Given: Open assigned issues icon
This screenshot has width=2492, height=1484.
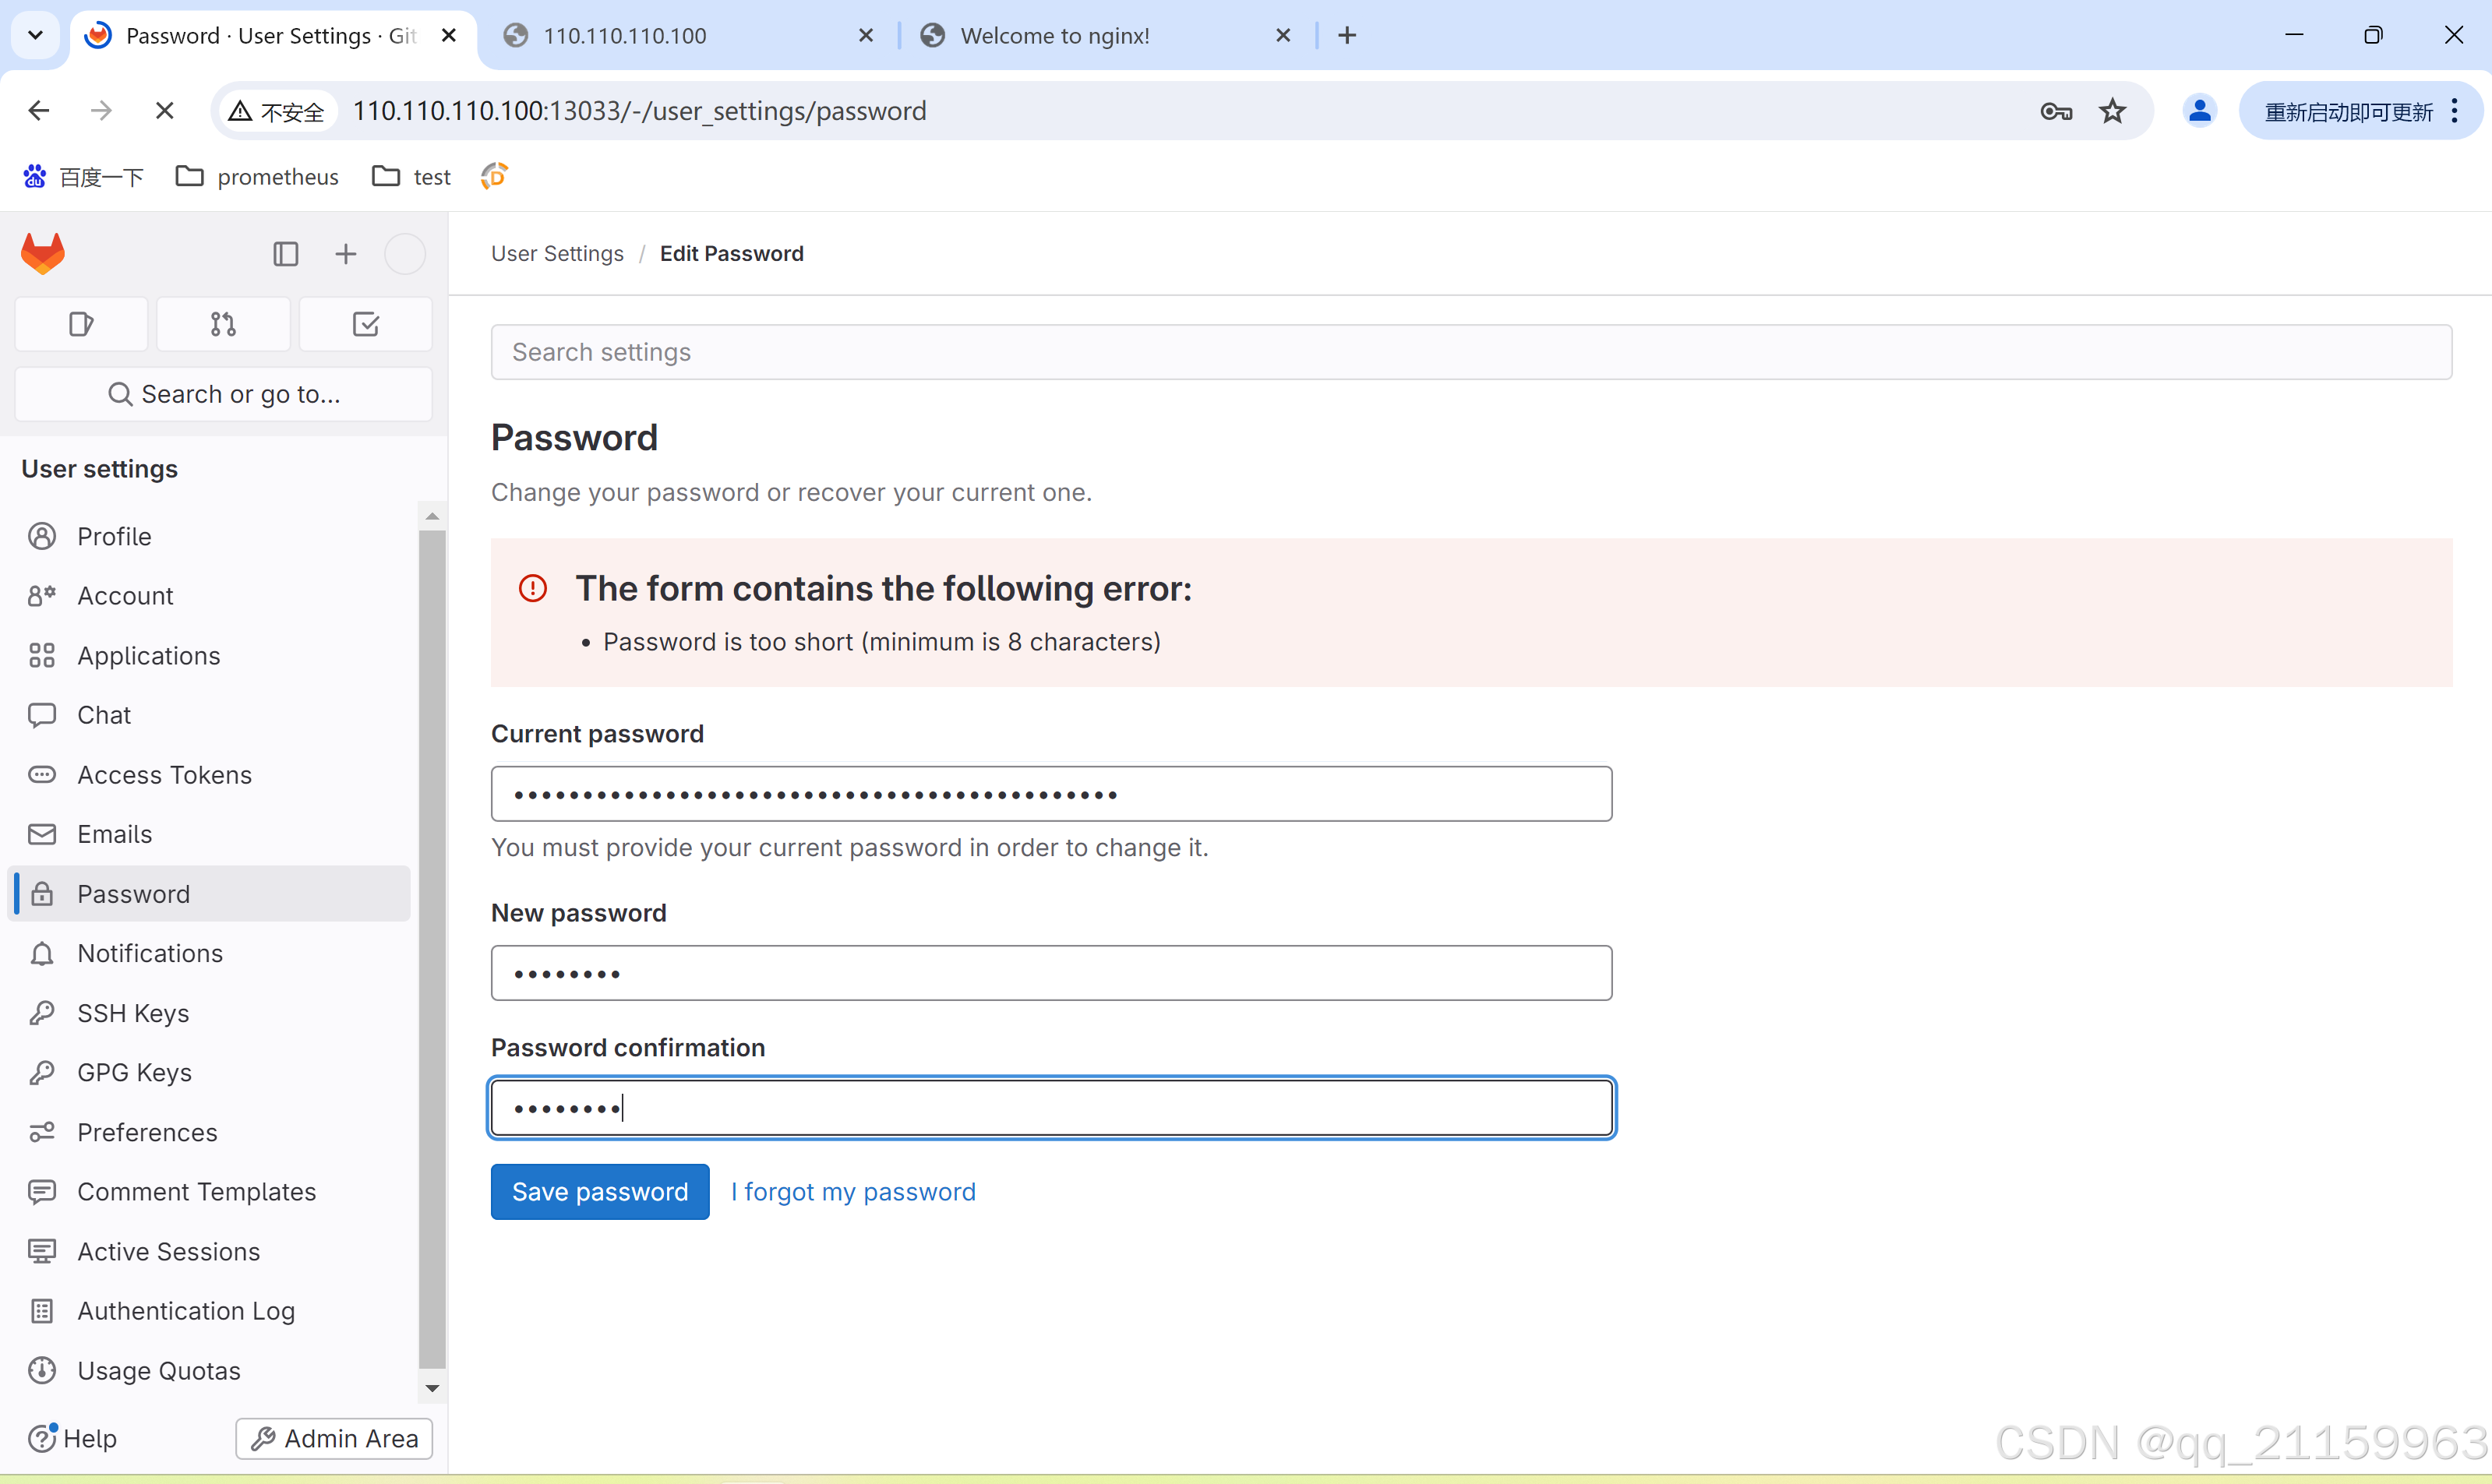Looking at the screenshot, I should (81, 324).
